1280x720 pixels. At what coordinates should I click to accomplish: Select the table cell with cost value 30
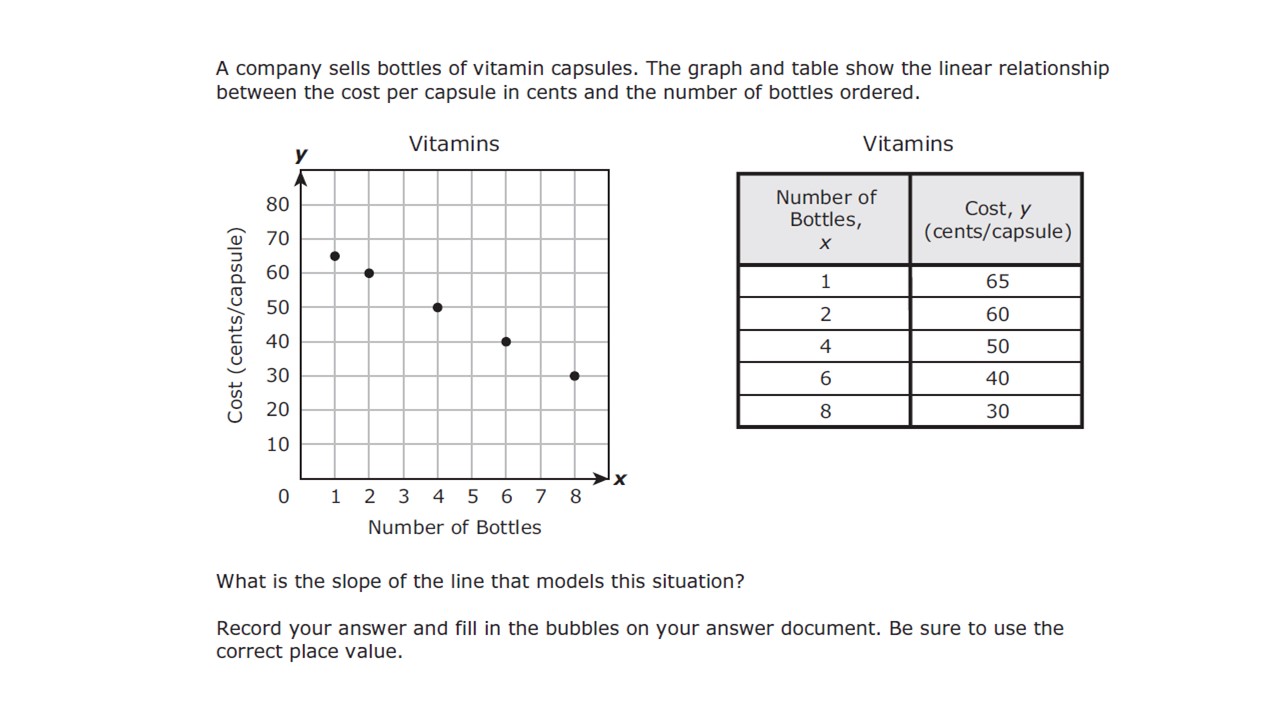coord(997,411)
